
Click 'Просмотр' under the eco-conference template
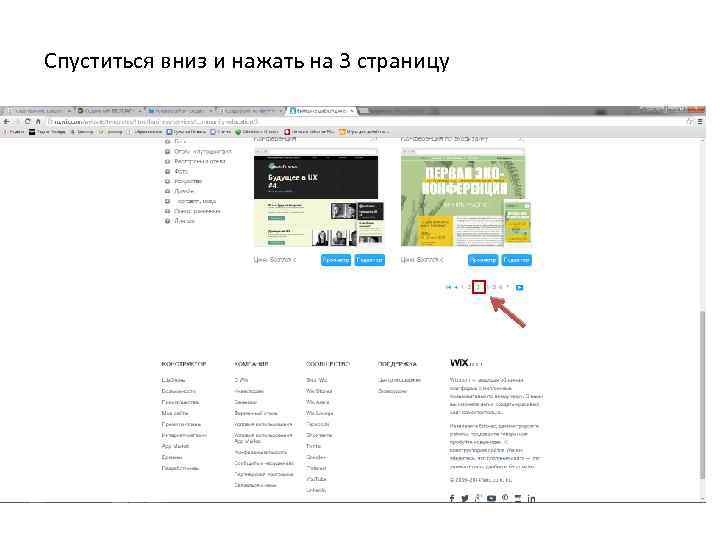click(x=483, y=260)
